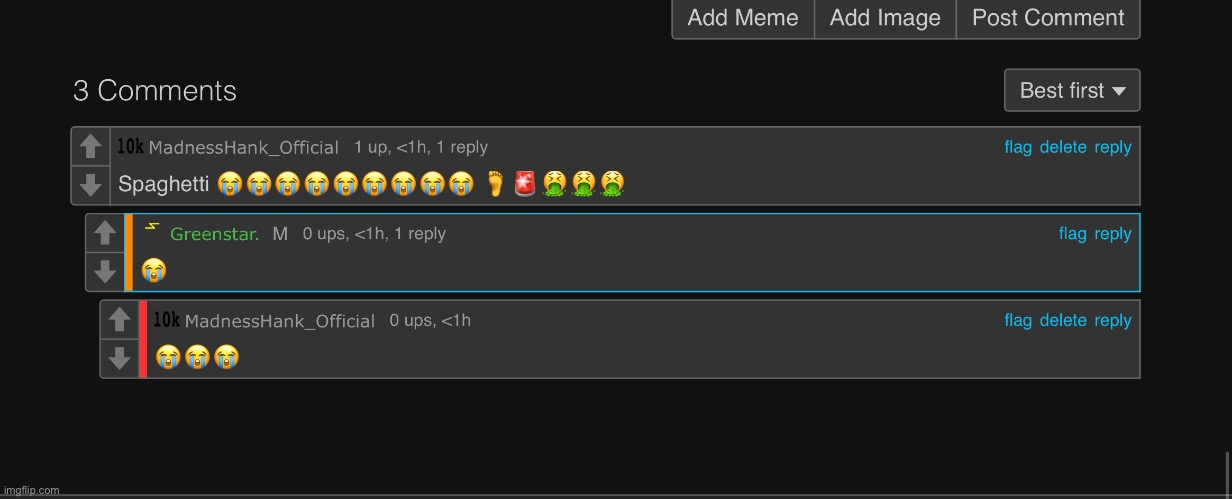
Task: Click the Add Meme button
Action: coord(743,19)
